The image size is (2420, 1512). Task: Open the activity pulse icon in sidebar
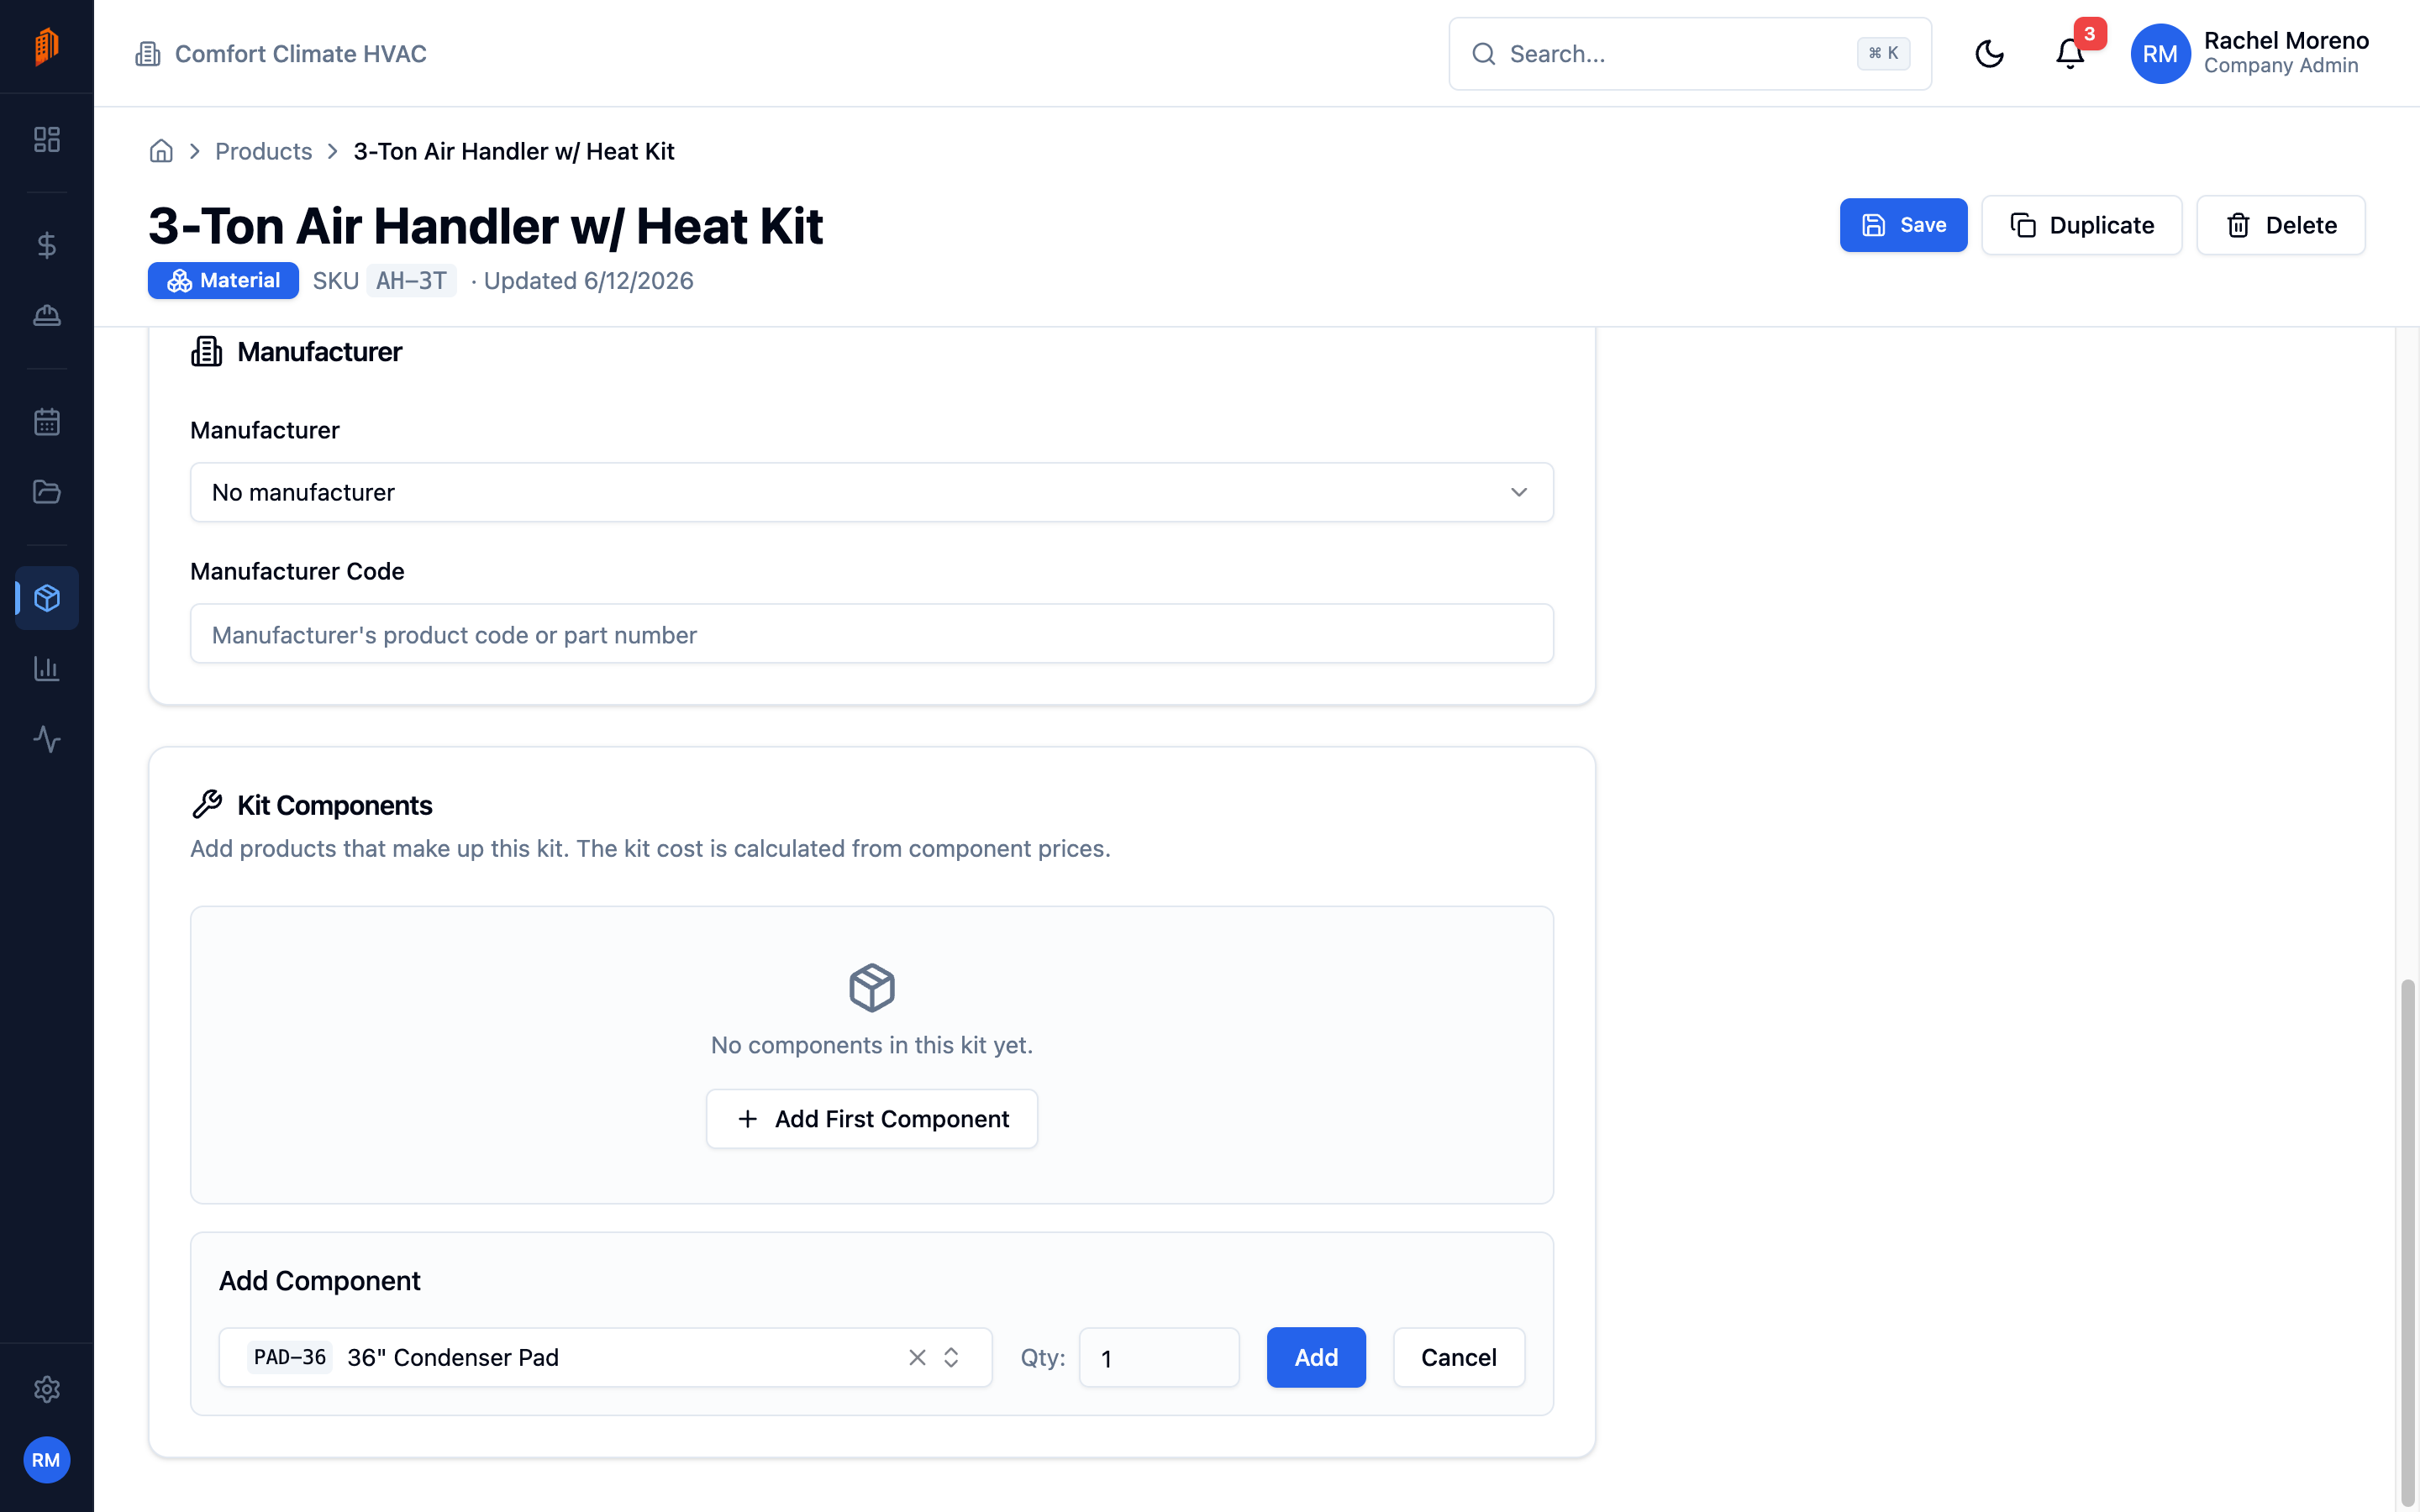coord(47,739)
